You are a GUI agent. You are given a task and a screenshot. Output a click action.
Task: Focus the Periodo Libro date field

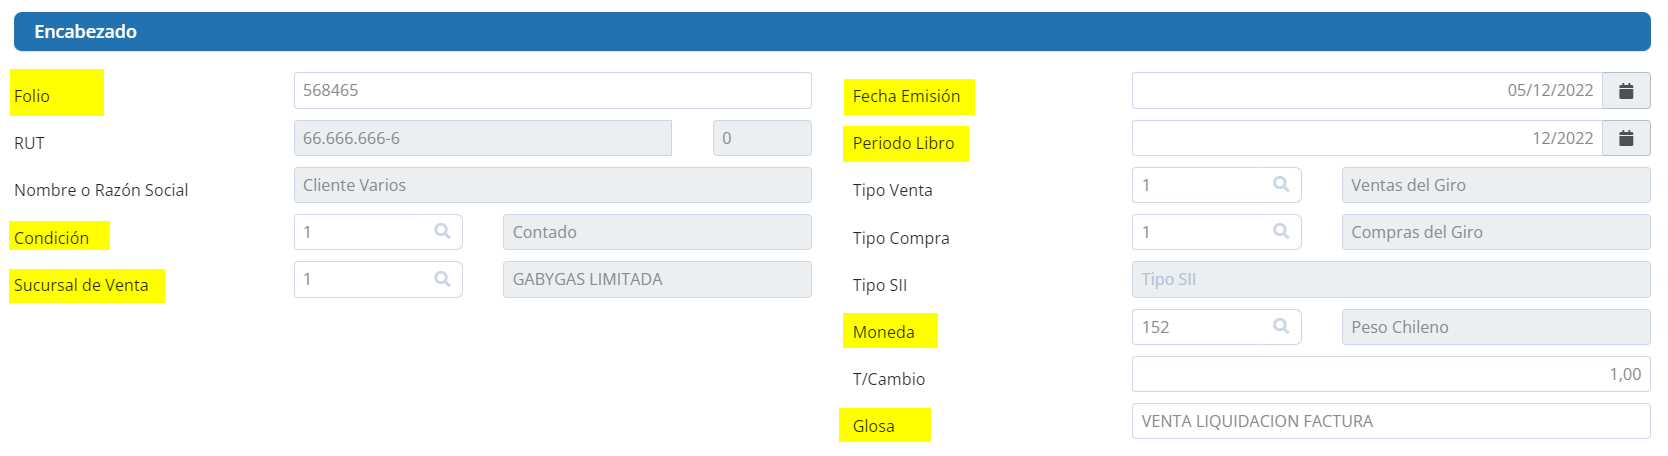(1366, 138)
